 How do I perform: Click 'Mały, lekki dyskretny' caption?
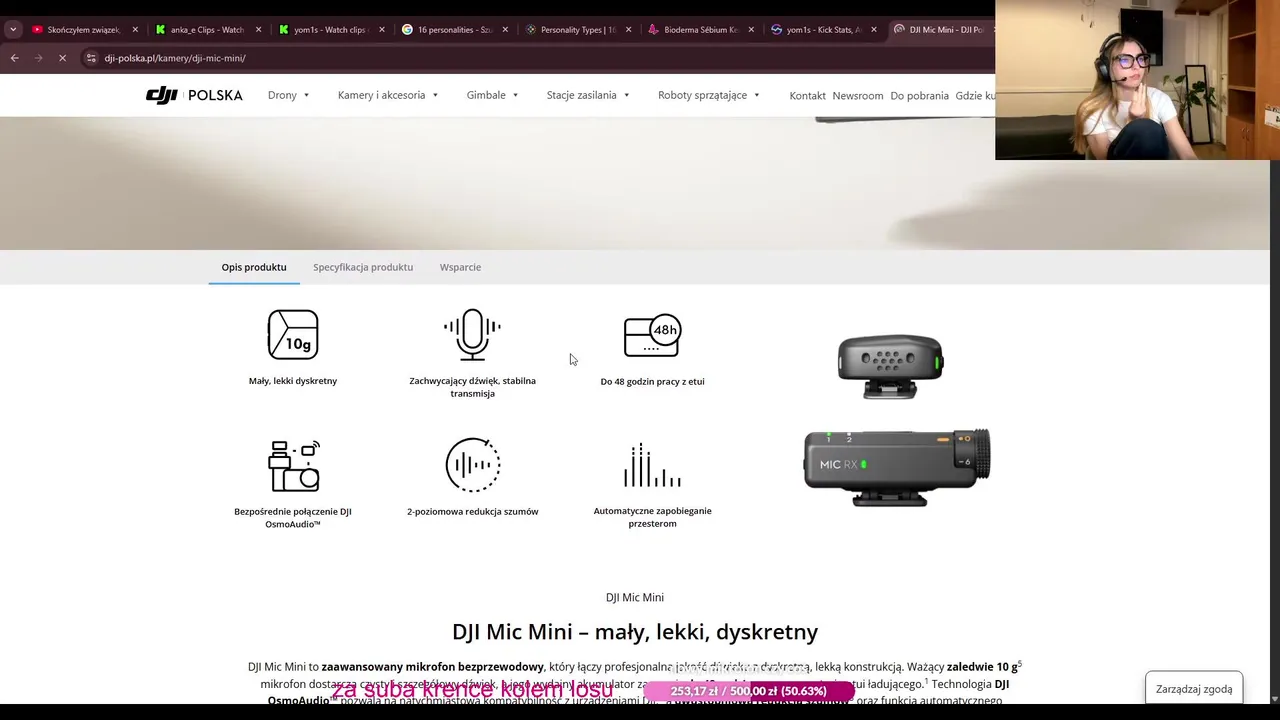tap(293, 381)
